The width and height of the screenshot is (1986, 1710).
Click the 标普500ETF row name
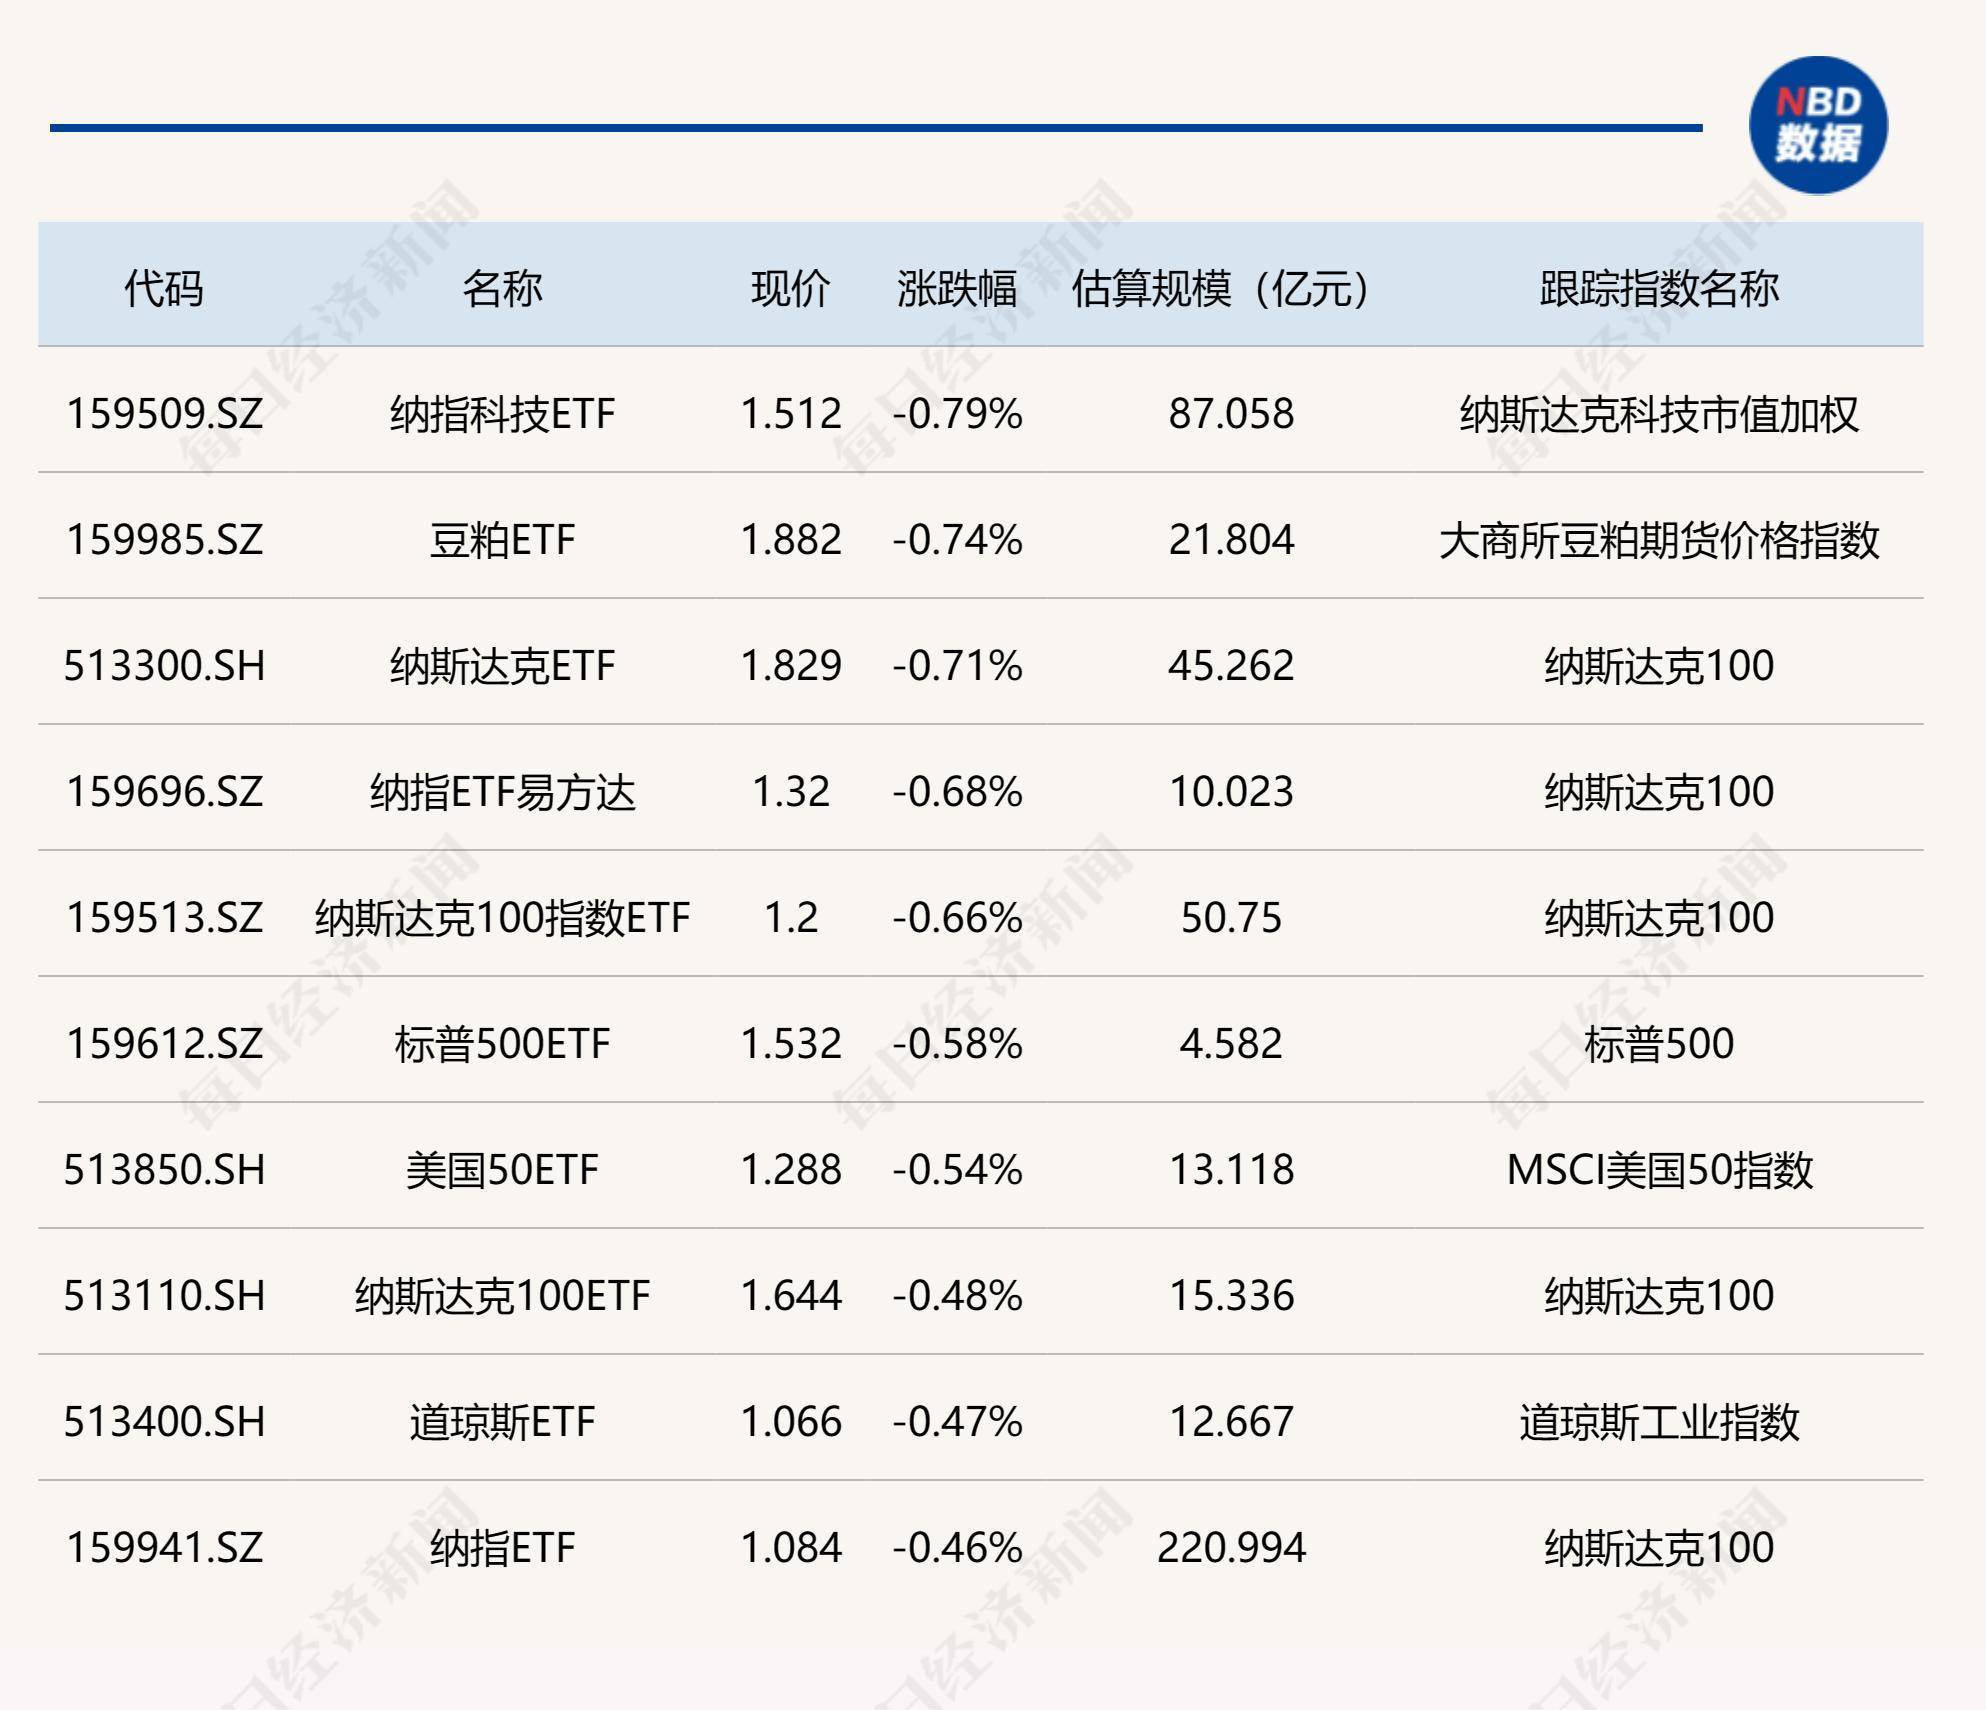[502, 1043]
